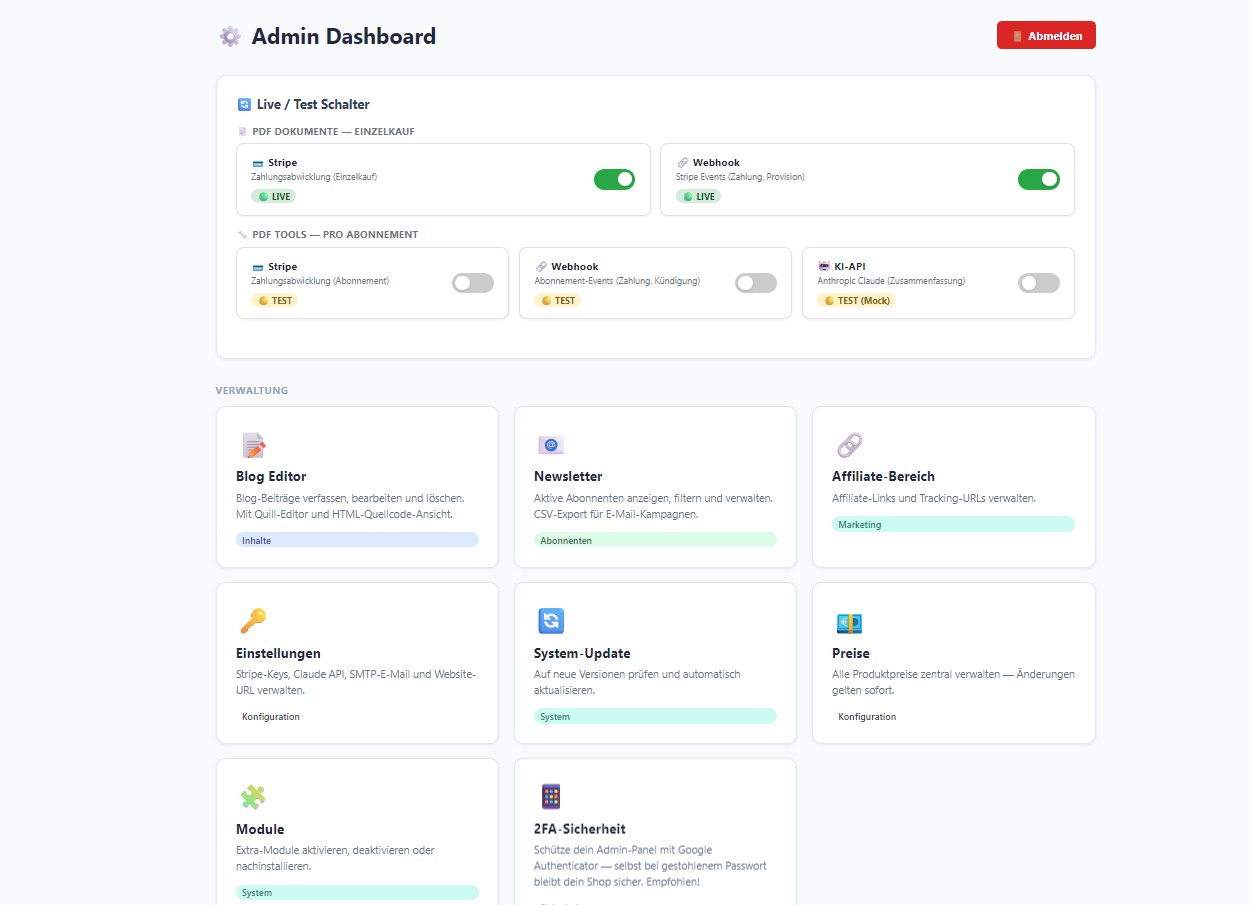Click the Webhook link icon for Abonnement-Events
The width and height of the screenshot is (1252, 905).
pyautogui.click(x=541, y=267)
